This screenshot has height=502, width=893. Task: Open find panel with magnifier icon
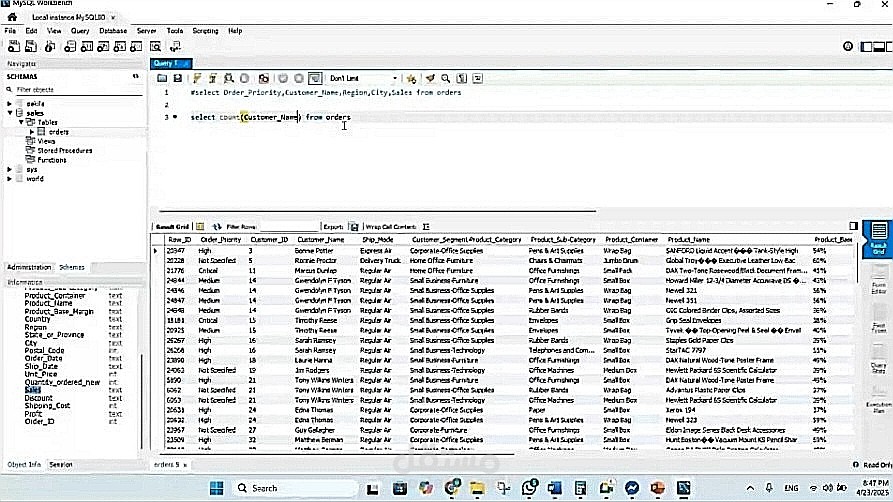(446, 78)
